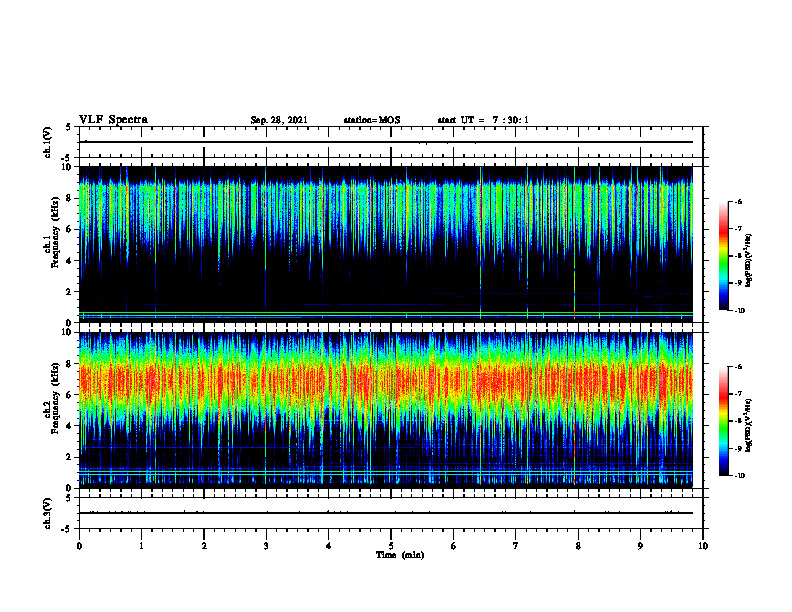Click the "-7" label on ch.2 colorbar
Viewport: 792px width, 612px height.
tap(738, 394)
